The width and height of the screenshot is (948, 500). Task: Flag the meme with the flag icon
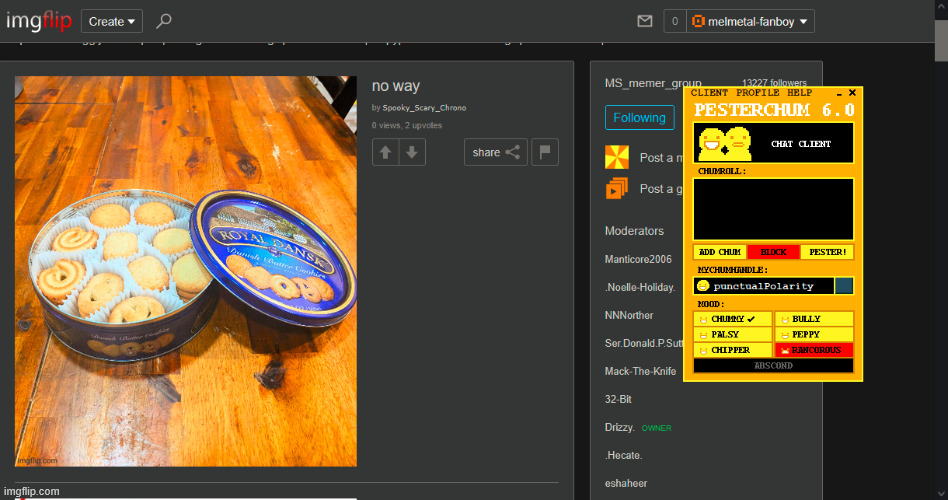[x=545, y=152]
